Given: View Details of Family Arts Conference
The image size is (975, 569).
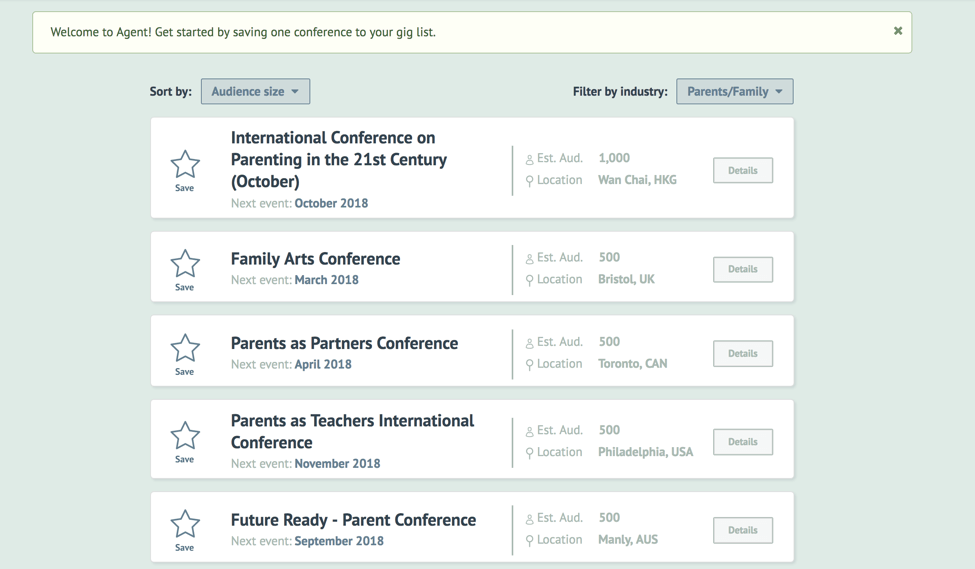Looking at the screenshot, I should [x=743, y=269].
